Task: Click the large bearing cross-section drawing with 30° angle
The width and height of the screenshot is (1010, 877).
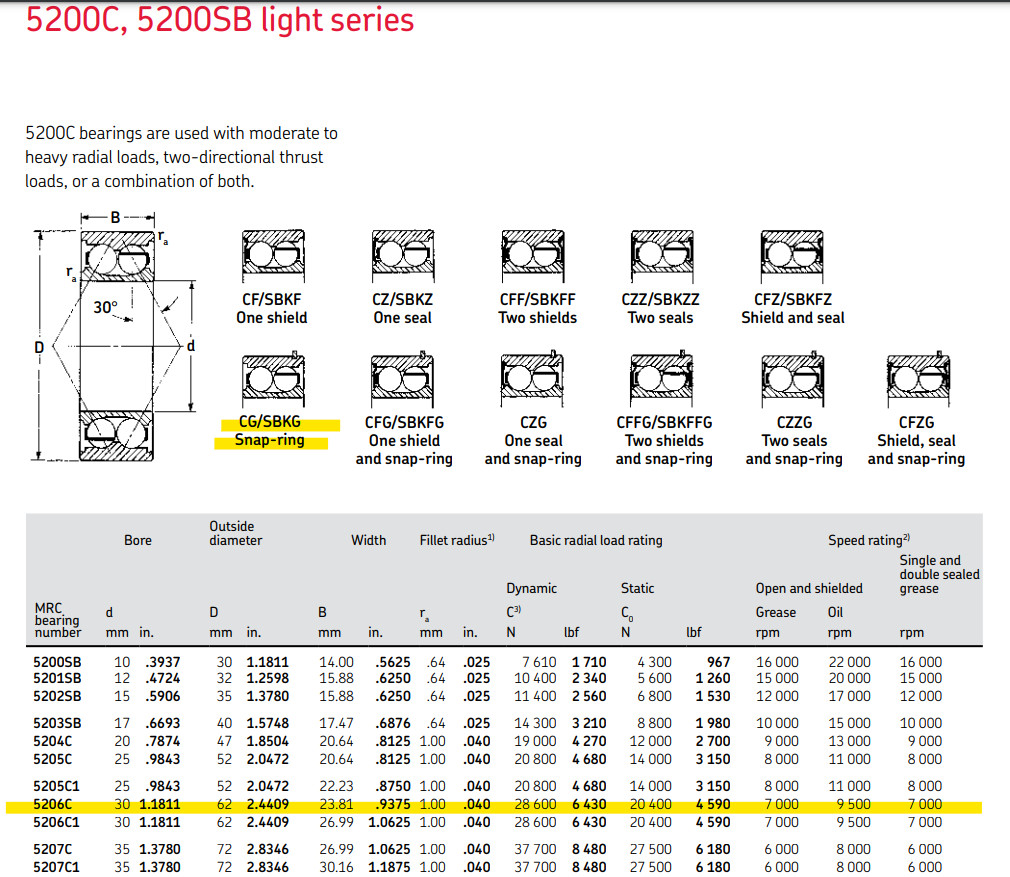Action: [115, 337]
